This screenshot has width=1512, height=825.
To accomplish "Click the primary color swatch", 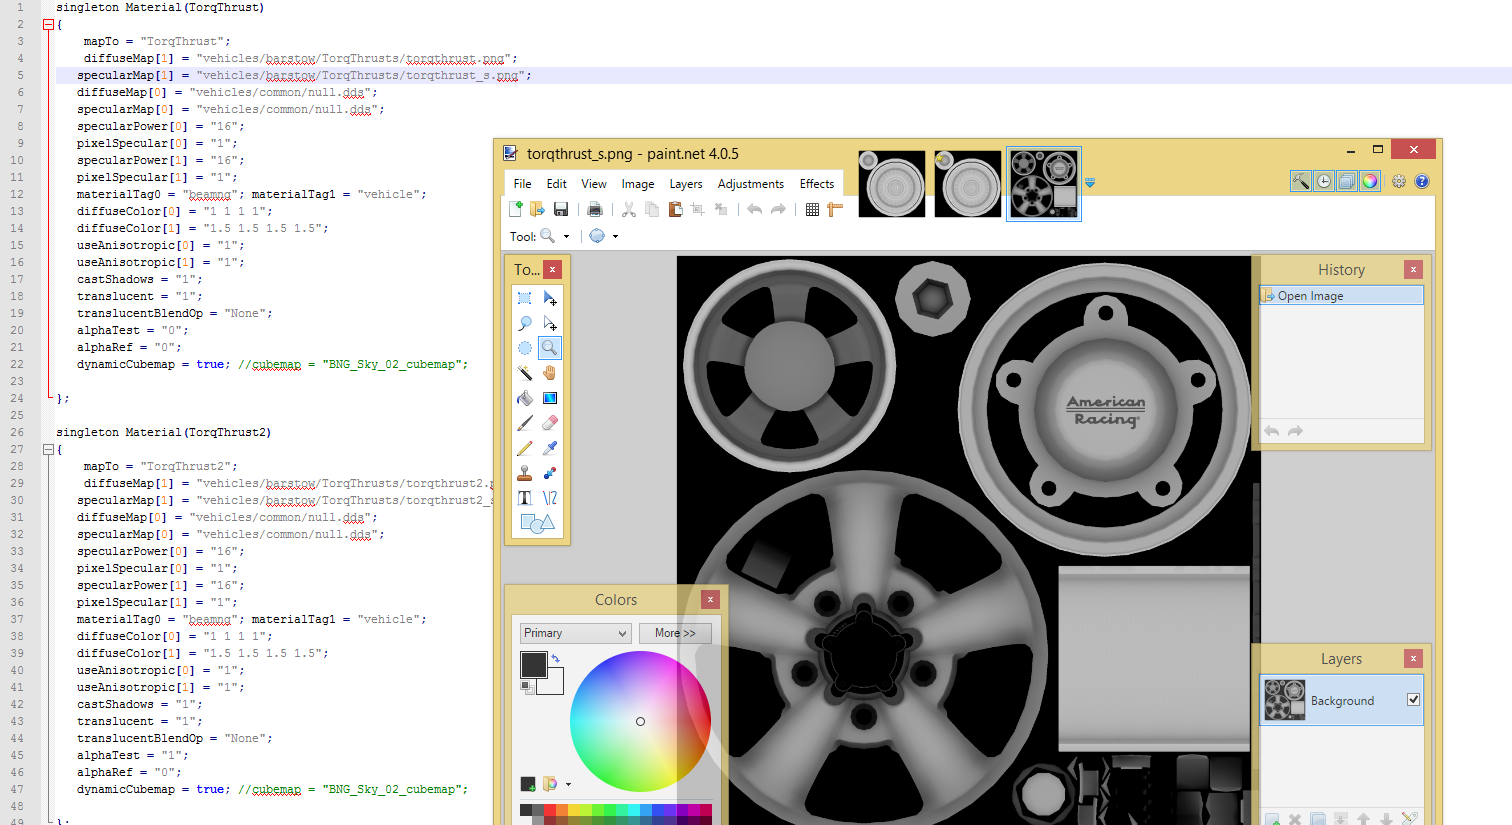I will coord(533,664).
